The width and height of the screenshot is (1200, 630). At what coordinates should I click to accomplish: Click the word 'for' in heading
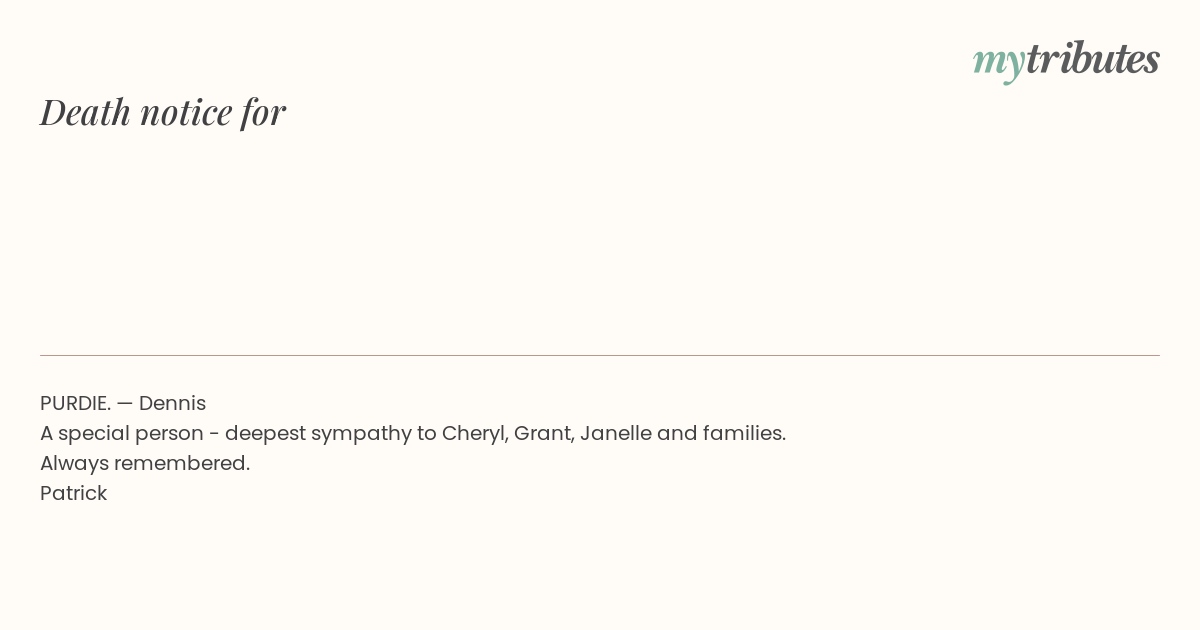click(x=263, y=112)
